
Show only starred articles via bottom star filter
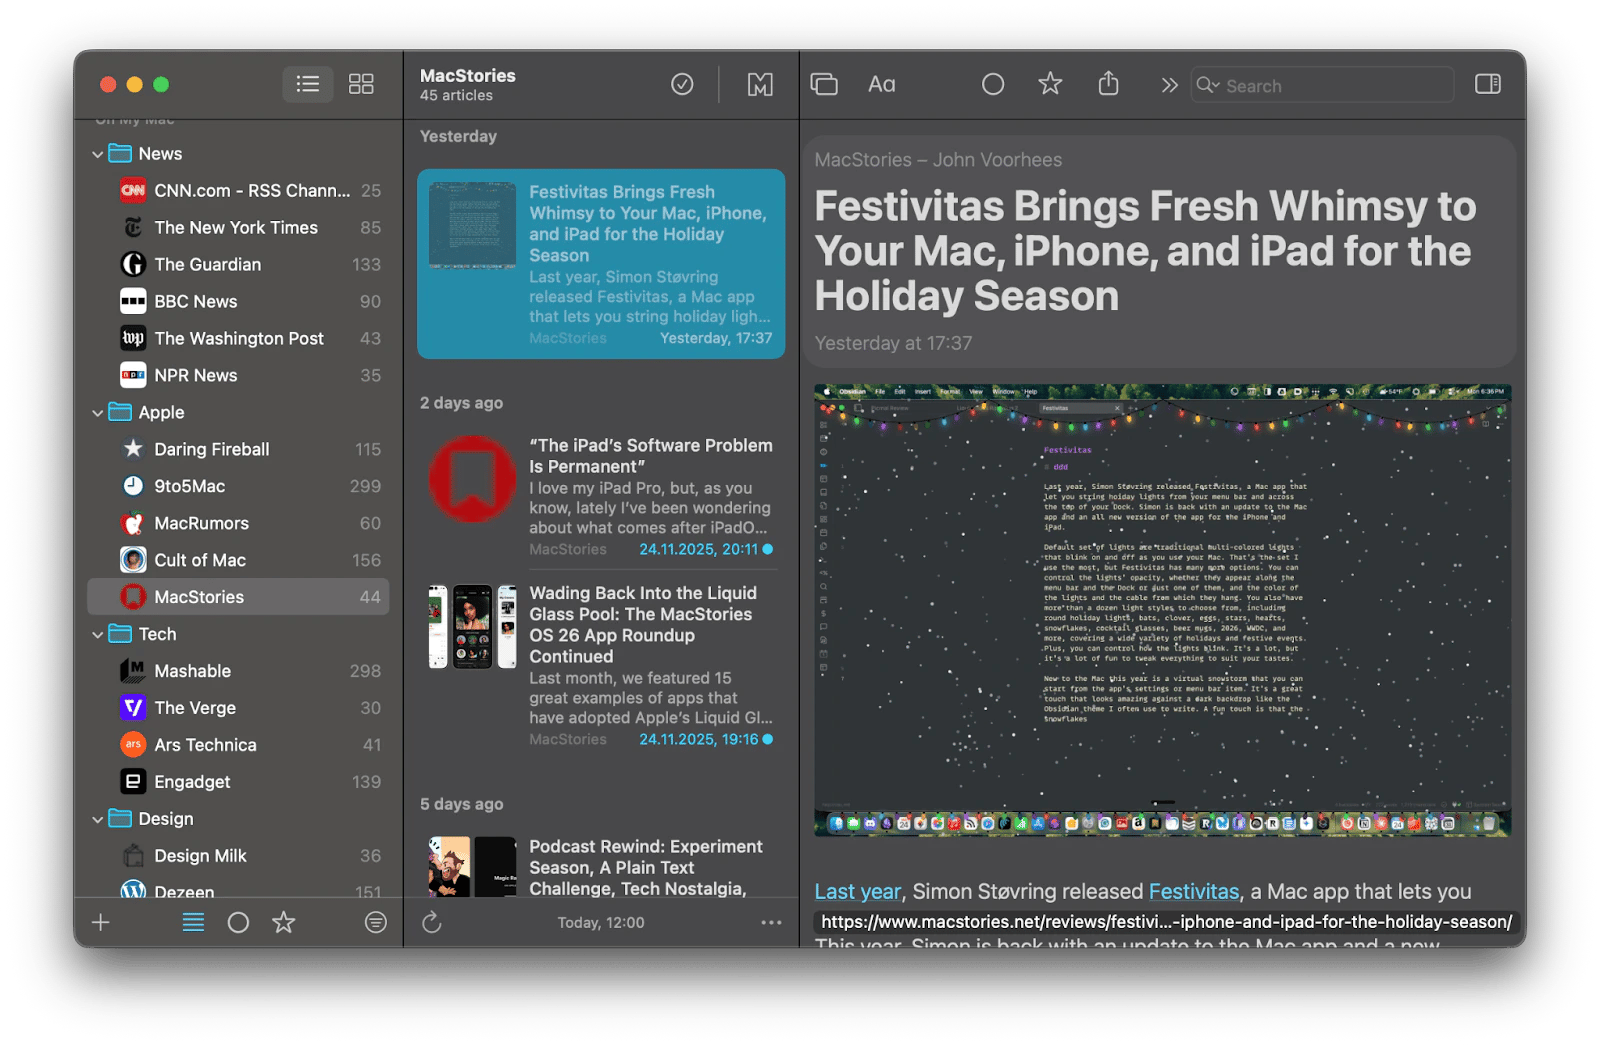[283, 922]
